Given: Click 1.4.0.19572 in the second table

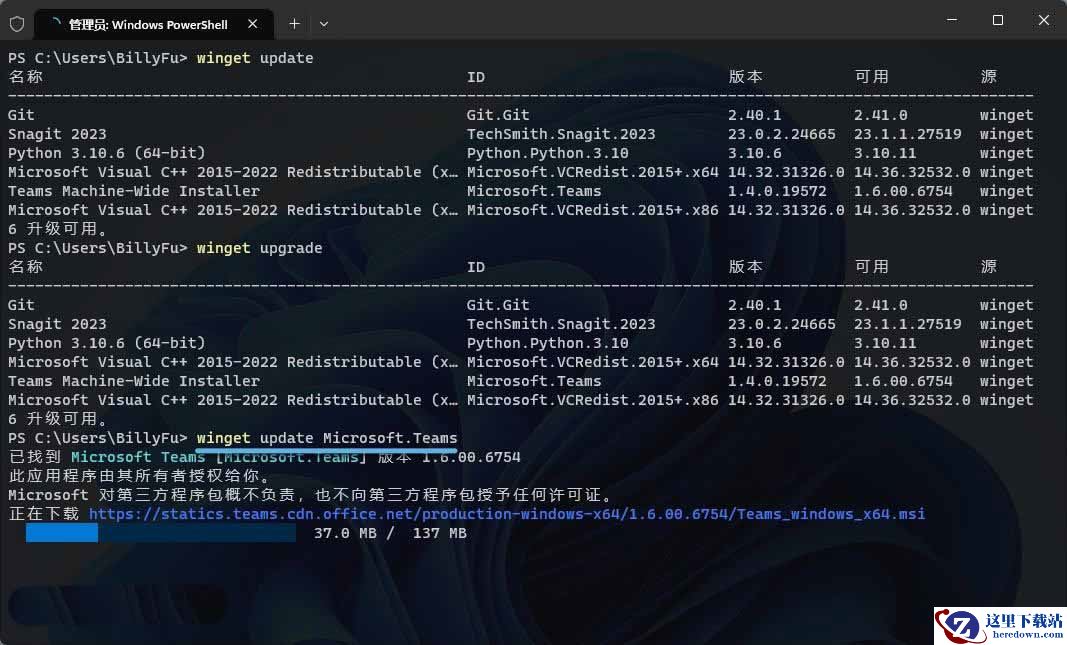Looking at the screenshot, I should coord(776,381).
